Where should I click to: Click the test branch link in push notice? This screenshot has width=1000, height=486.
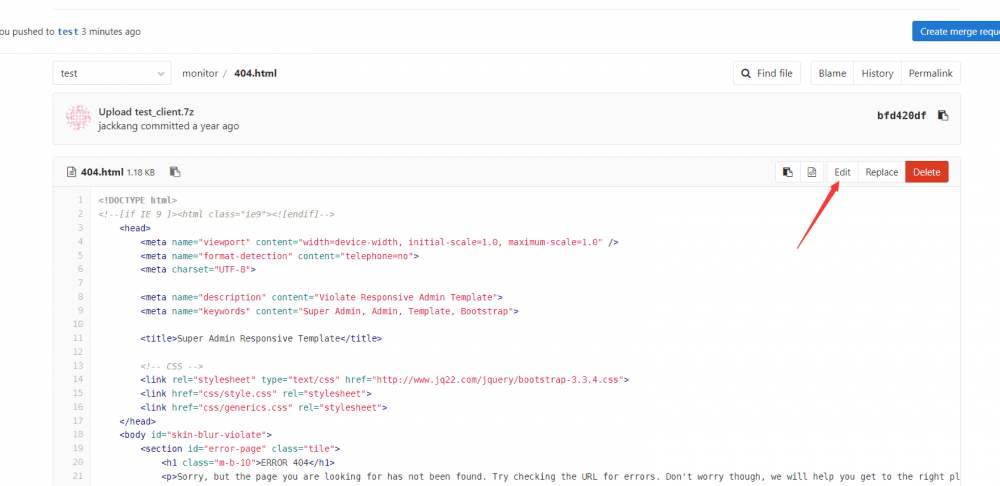pyautogui.click(x=68, y=31)
